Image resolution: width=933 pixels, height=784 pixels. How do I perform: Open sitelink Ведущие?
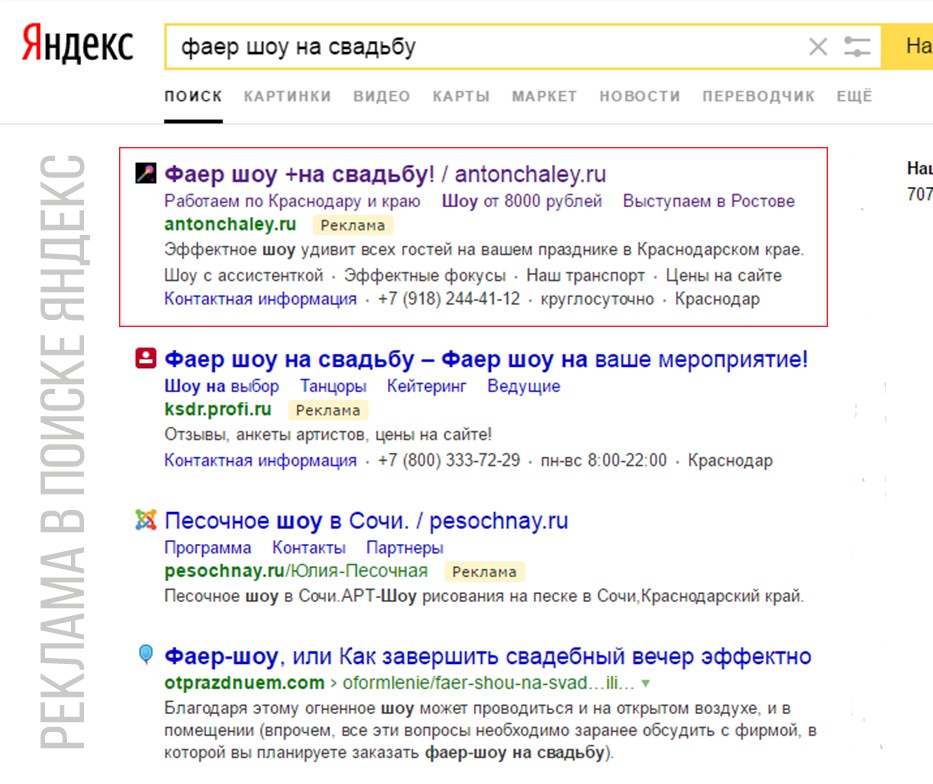[524, 386]
